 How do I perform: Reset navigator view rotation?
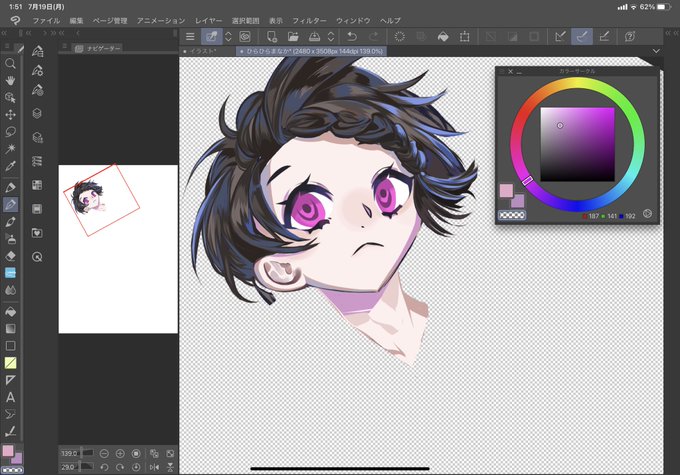pyautogui.click(x=136, y=467)
